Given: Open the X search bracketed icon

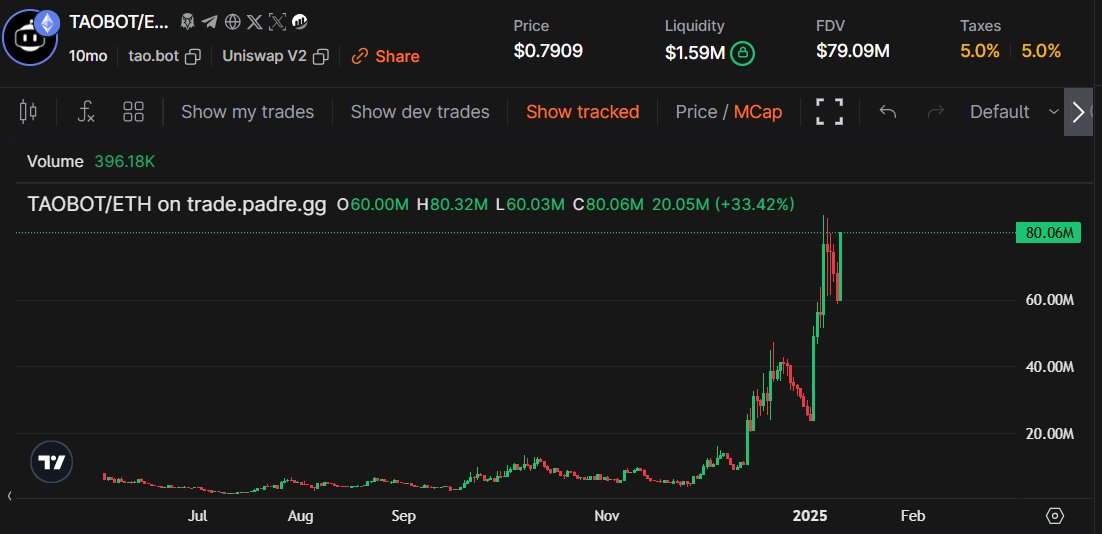Looking at the screenshot, I should [x=278, y=22].
